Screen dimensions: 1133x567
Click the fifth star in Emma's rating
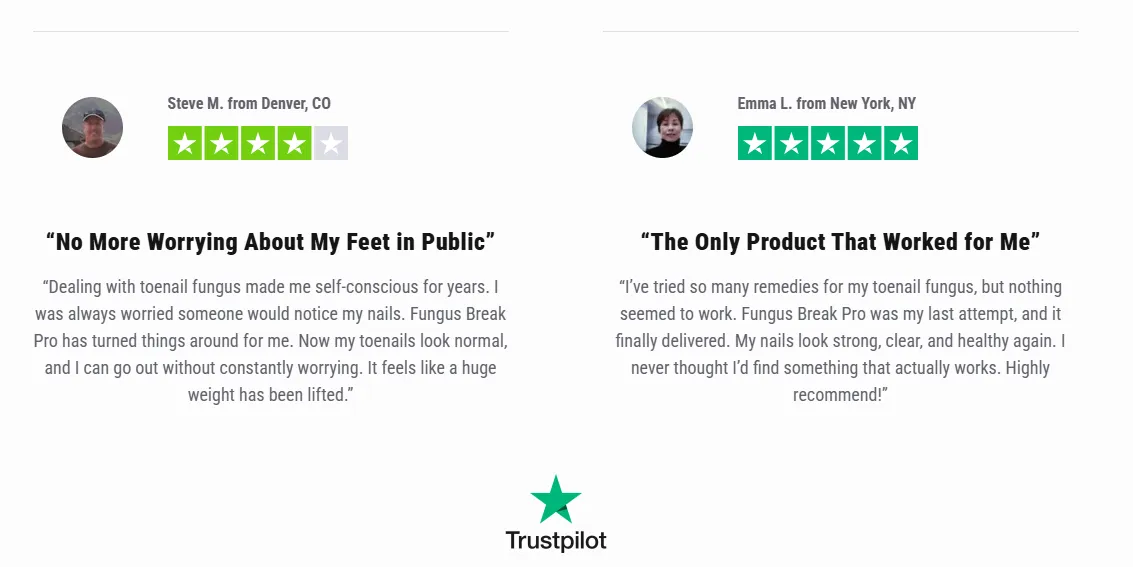901,143
